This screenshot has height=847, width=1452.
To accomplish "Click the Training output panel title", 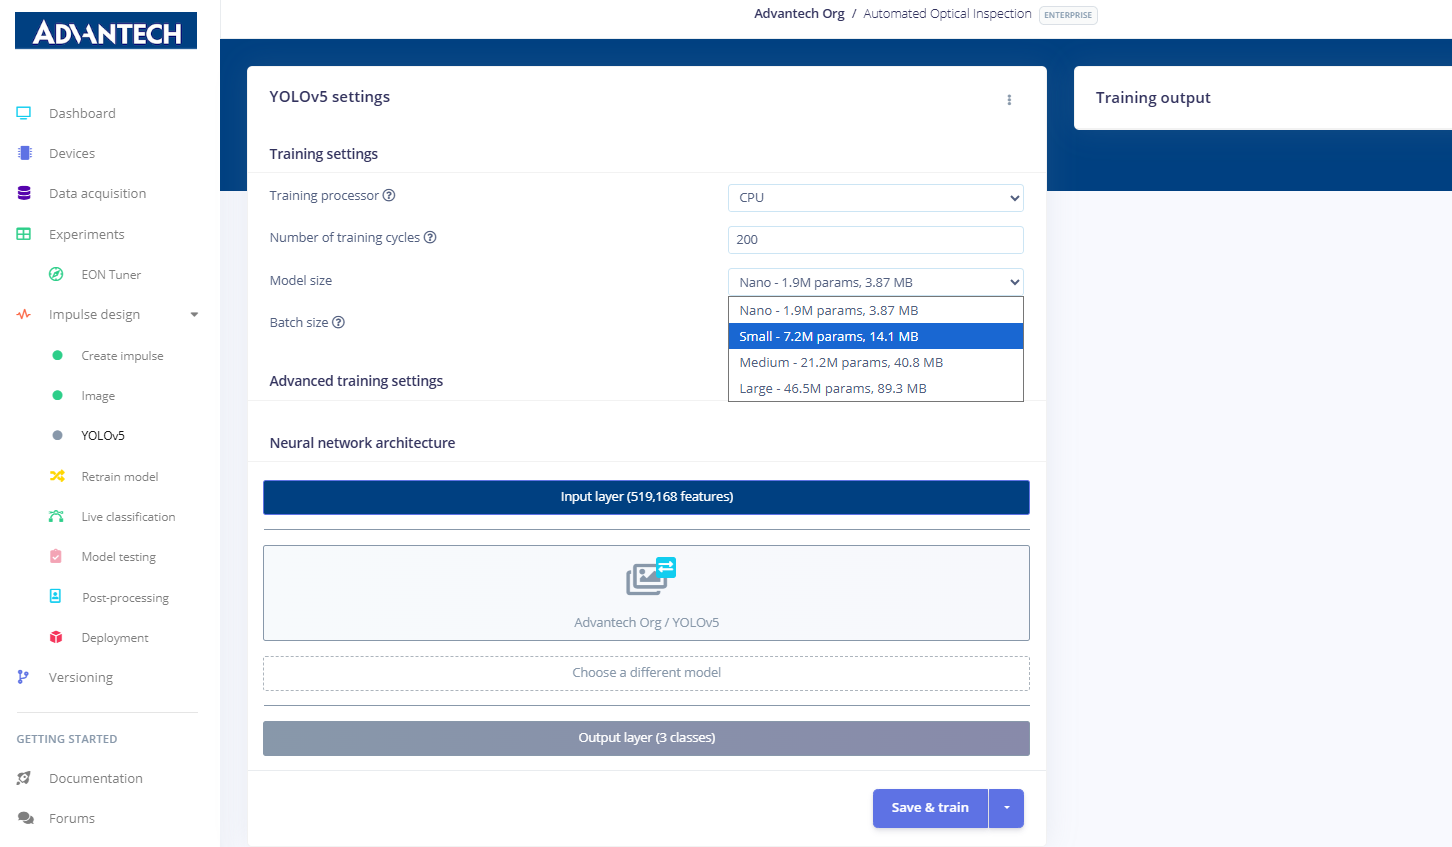I will coord(1153,98).
